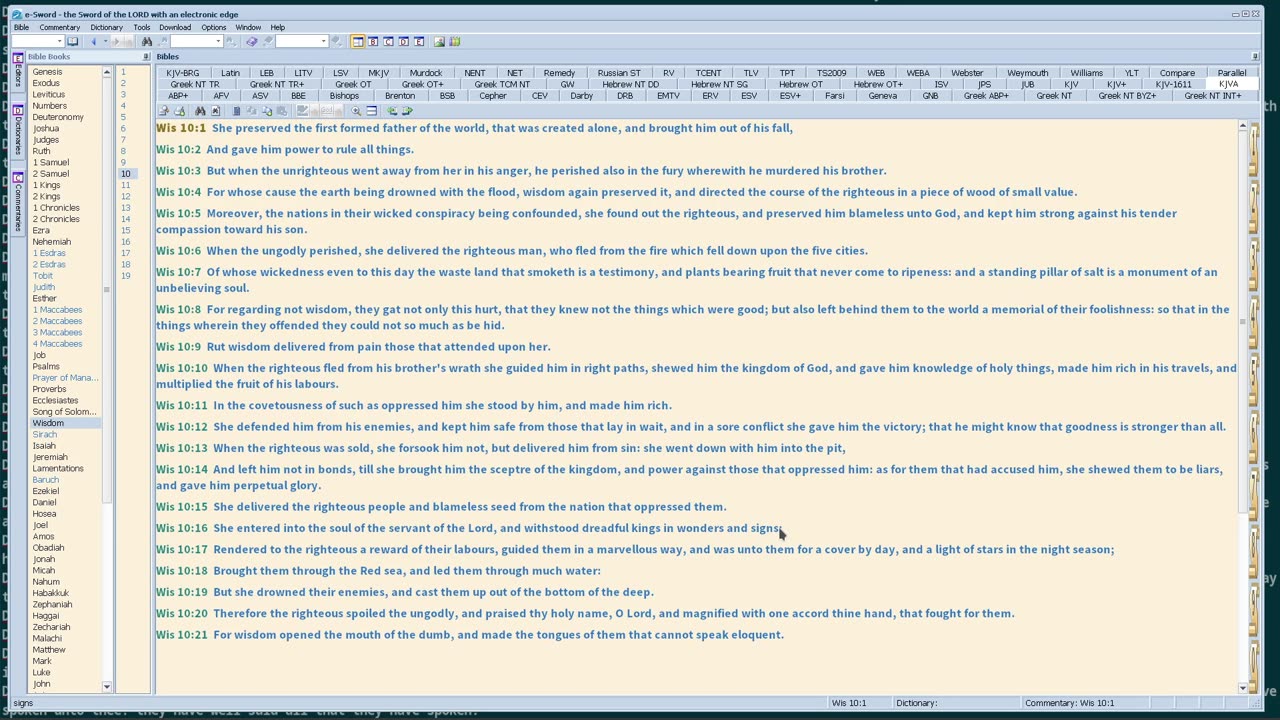Maximize the Commentary window with C icon
Viewport: 1280px width, 720px height.
click(x=388, y=41)
